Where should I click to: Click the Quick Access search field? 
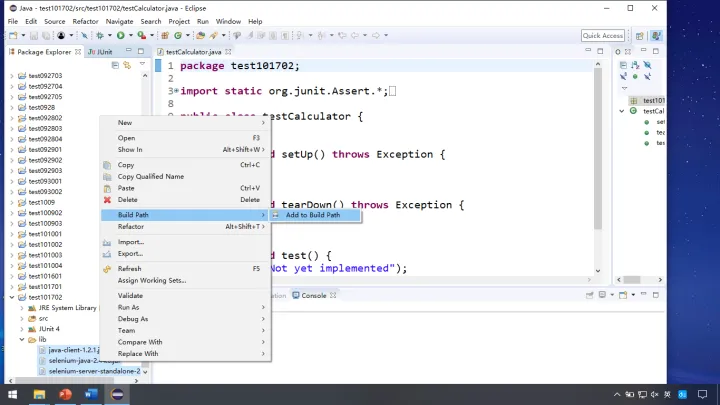pos(602,36)
